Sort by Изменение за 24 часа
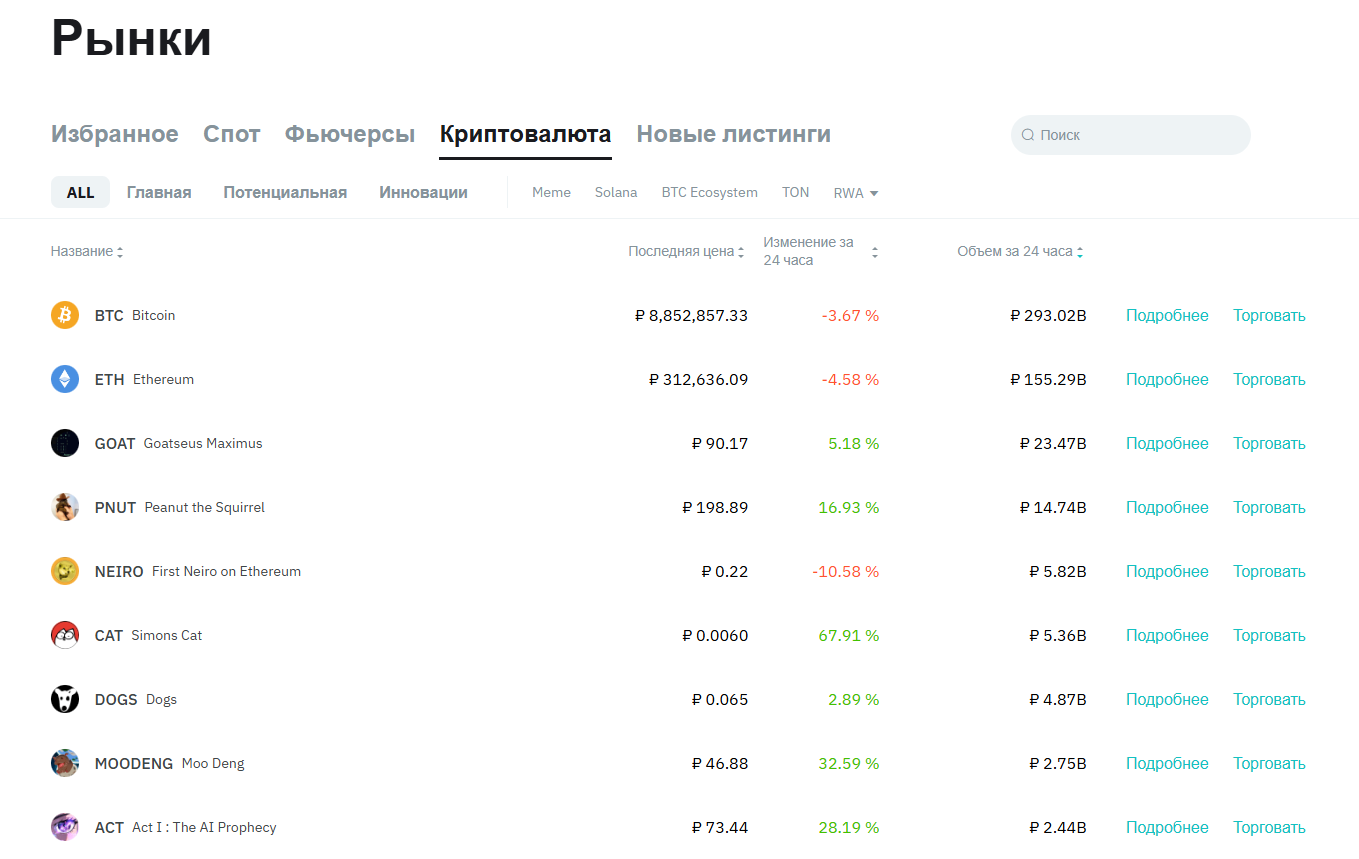Viewport: 1359px width, 859px height. tap(820, 251)
